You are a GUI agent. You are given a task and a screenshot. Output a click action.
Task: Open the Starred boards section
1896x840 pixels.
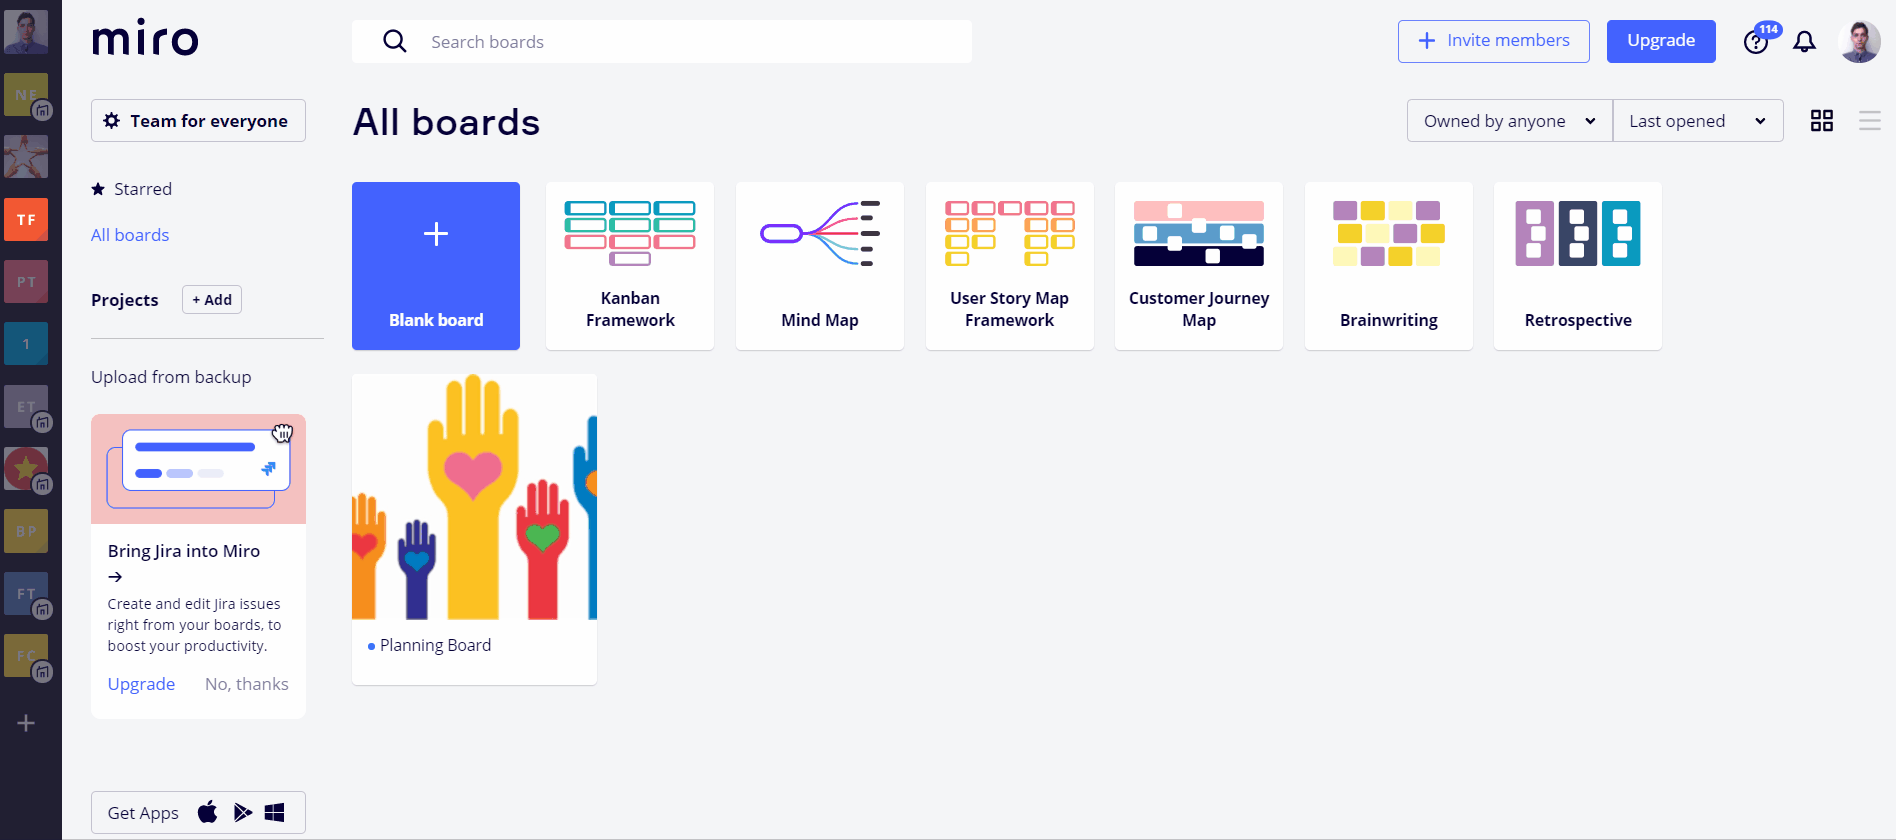click(x=142, y=189)
